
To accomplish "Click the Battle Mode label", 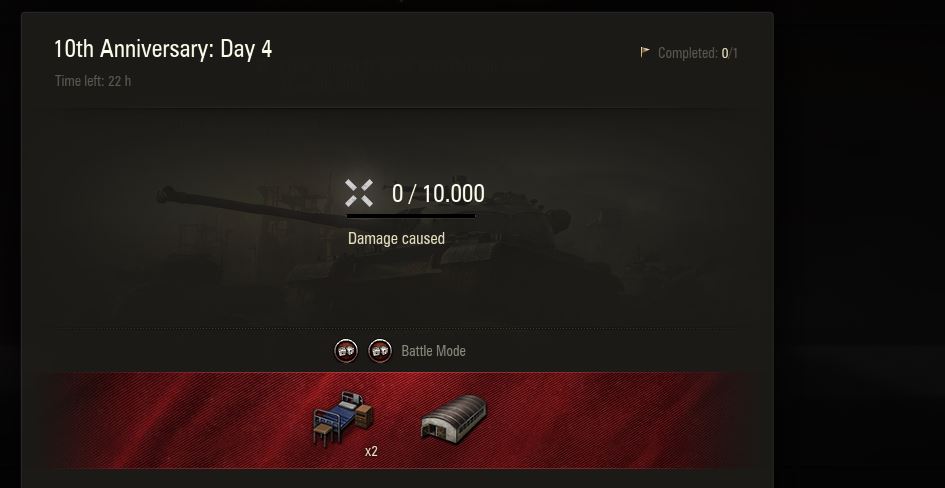I will click(x=433, y=351).
